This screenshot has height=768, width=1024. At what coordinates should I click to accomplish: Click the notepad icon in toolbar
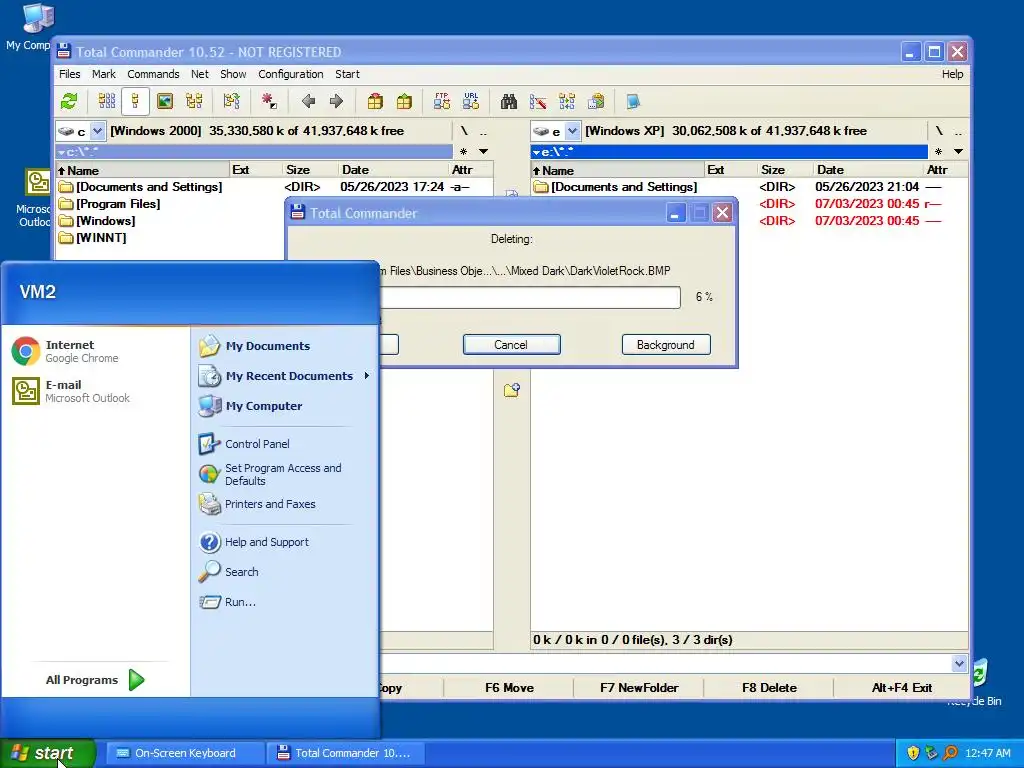coord(633,101)
